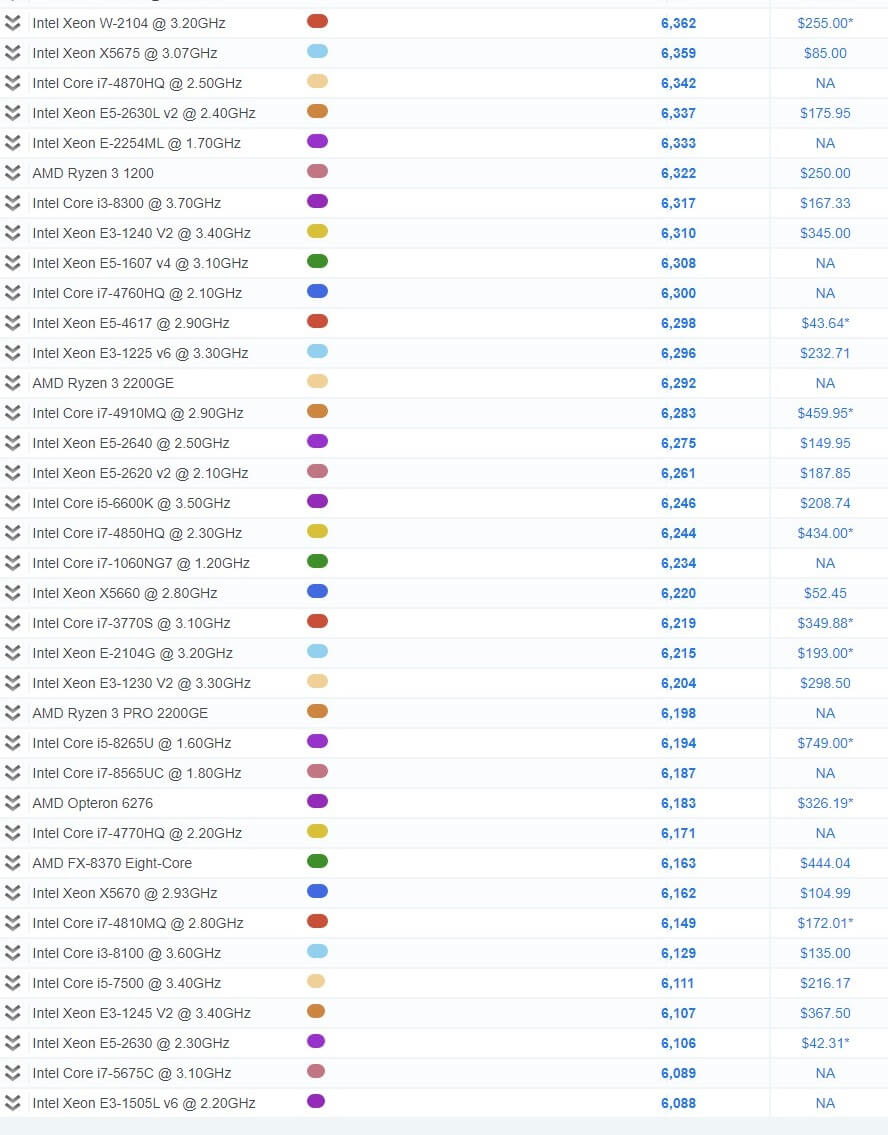The image size is (888, 1135).
Task: Expand details for Intel Xeon X5660
Action: pyautogui.click(x=12, y=593)
